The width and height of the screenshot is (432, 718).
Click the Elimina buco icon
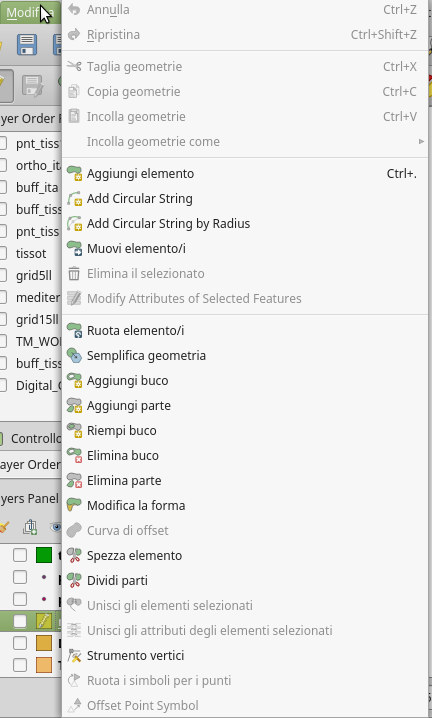(x=74, y=456)
